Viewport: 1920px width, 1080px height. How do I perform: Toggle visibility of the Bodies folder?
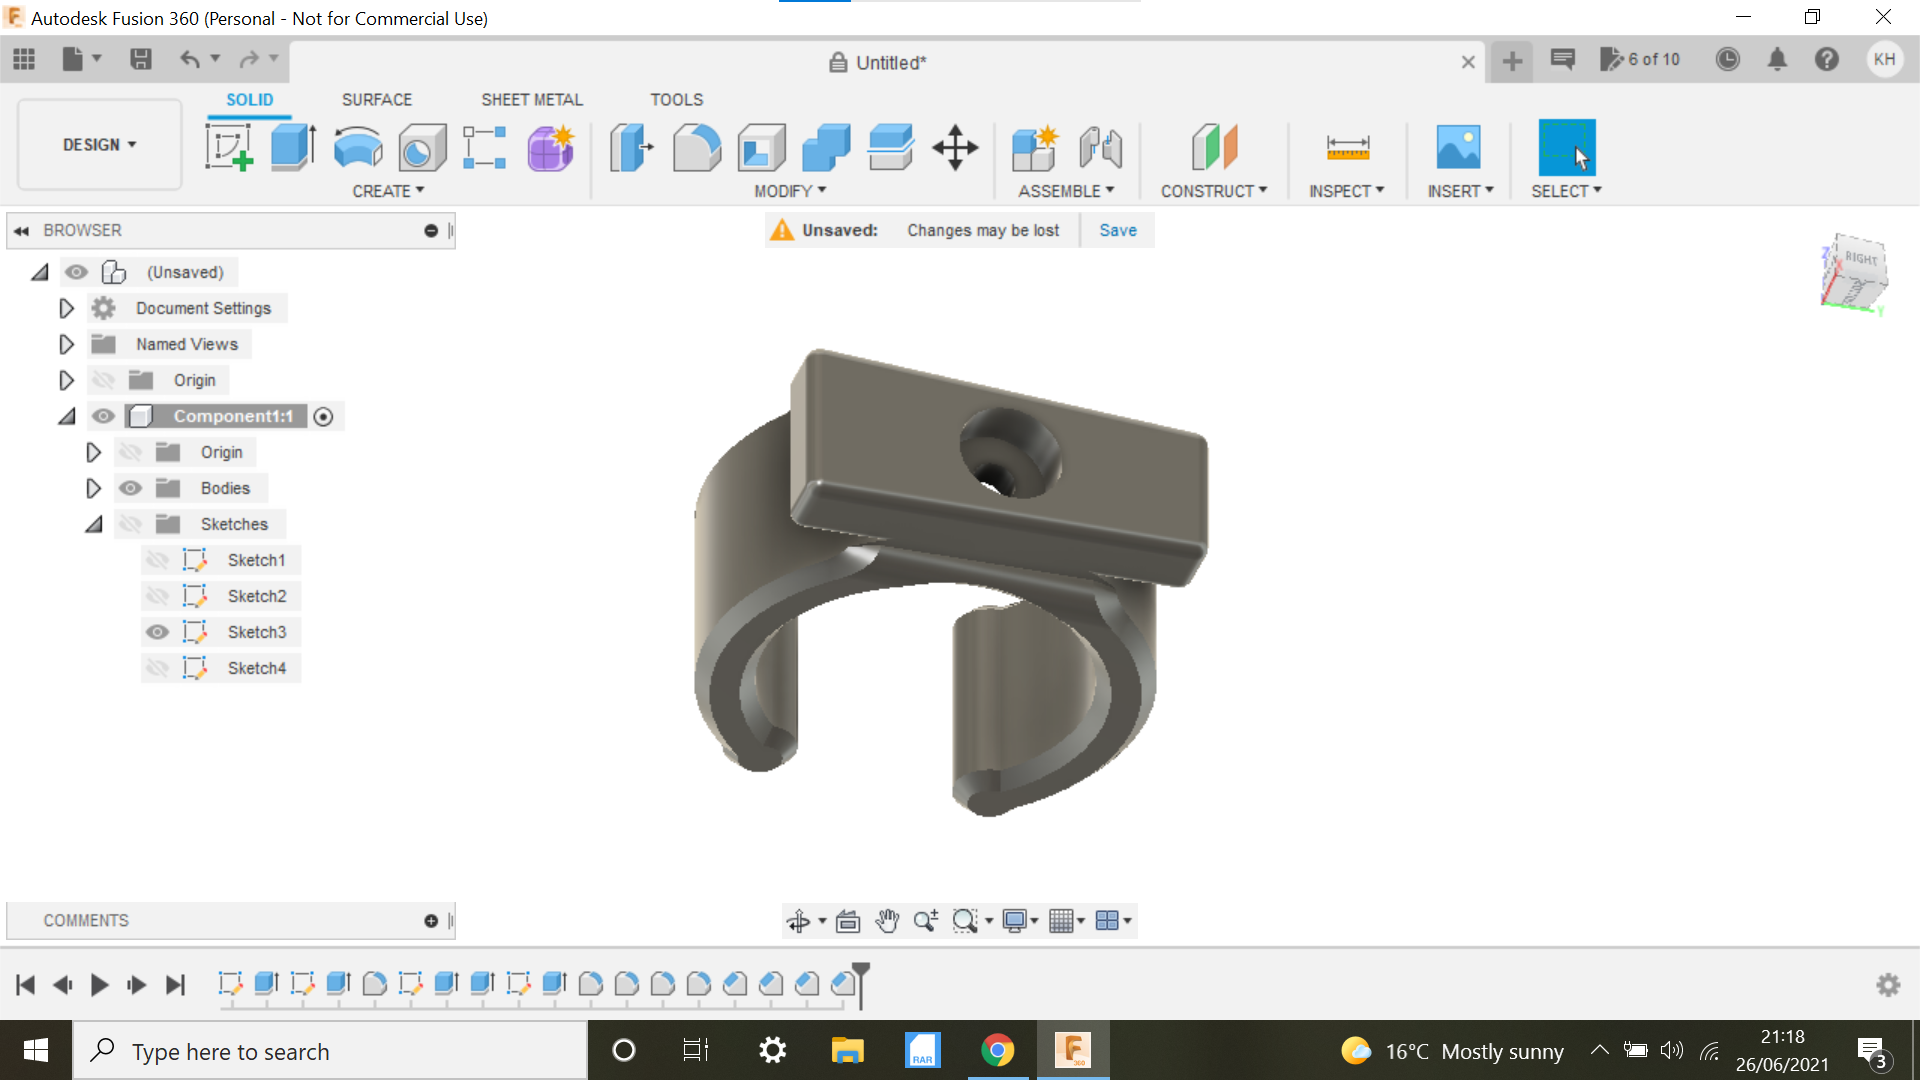click(130, 488)
